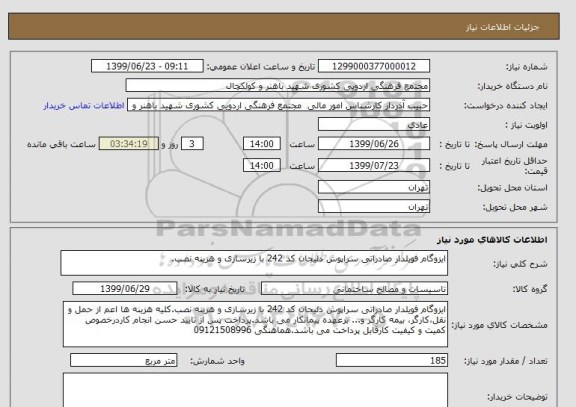
Task: Click the اطلاعات کالاهای مورد نیاز section heading
Action: (x=492, y=240)
